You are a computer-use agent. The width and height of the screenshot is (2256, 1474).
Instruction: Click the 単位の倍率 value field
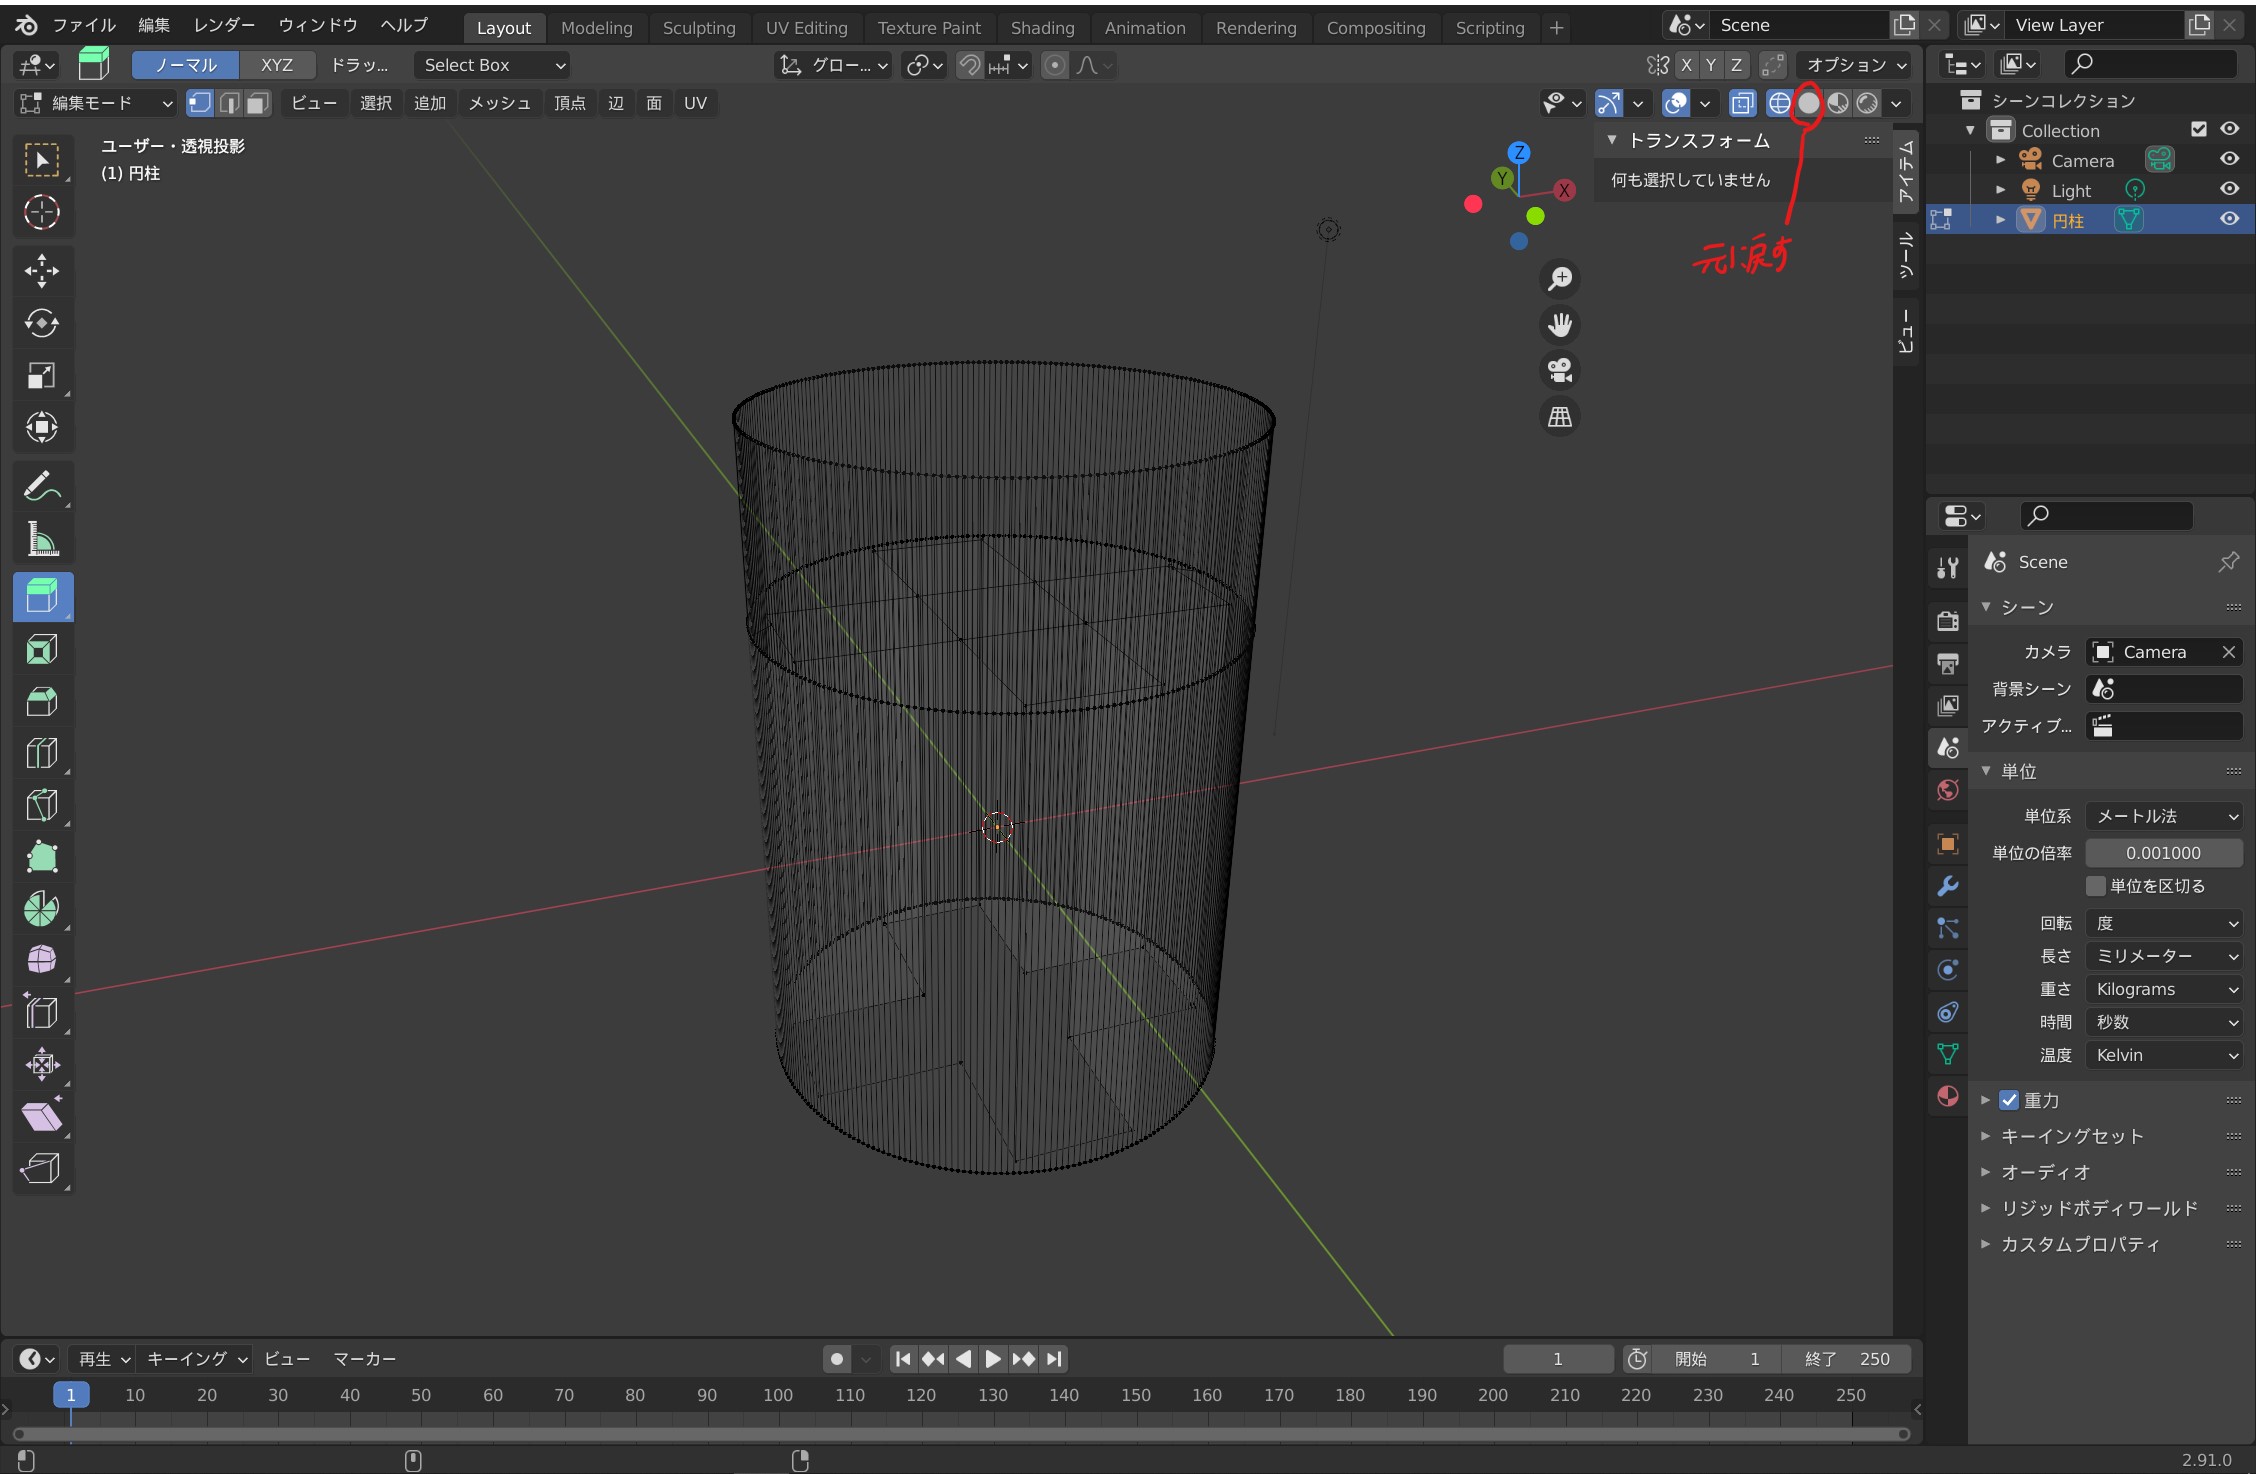[2163, 853]
